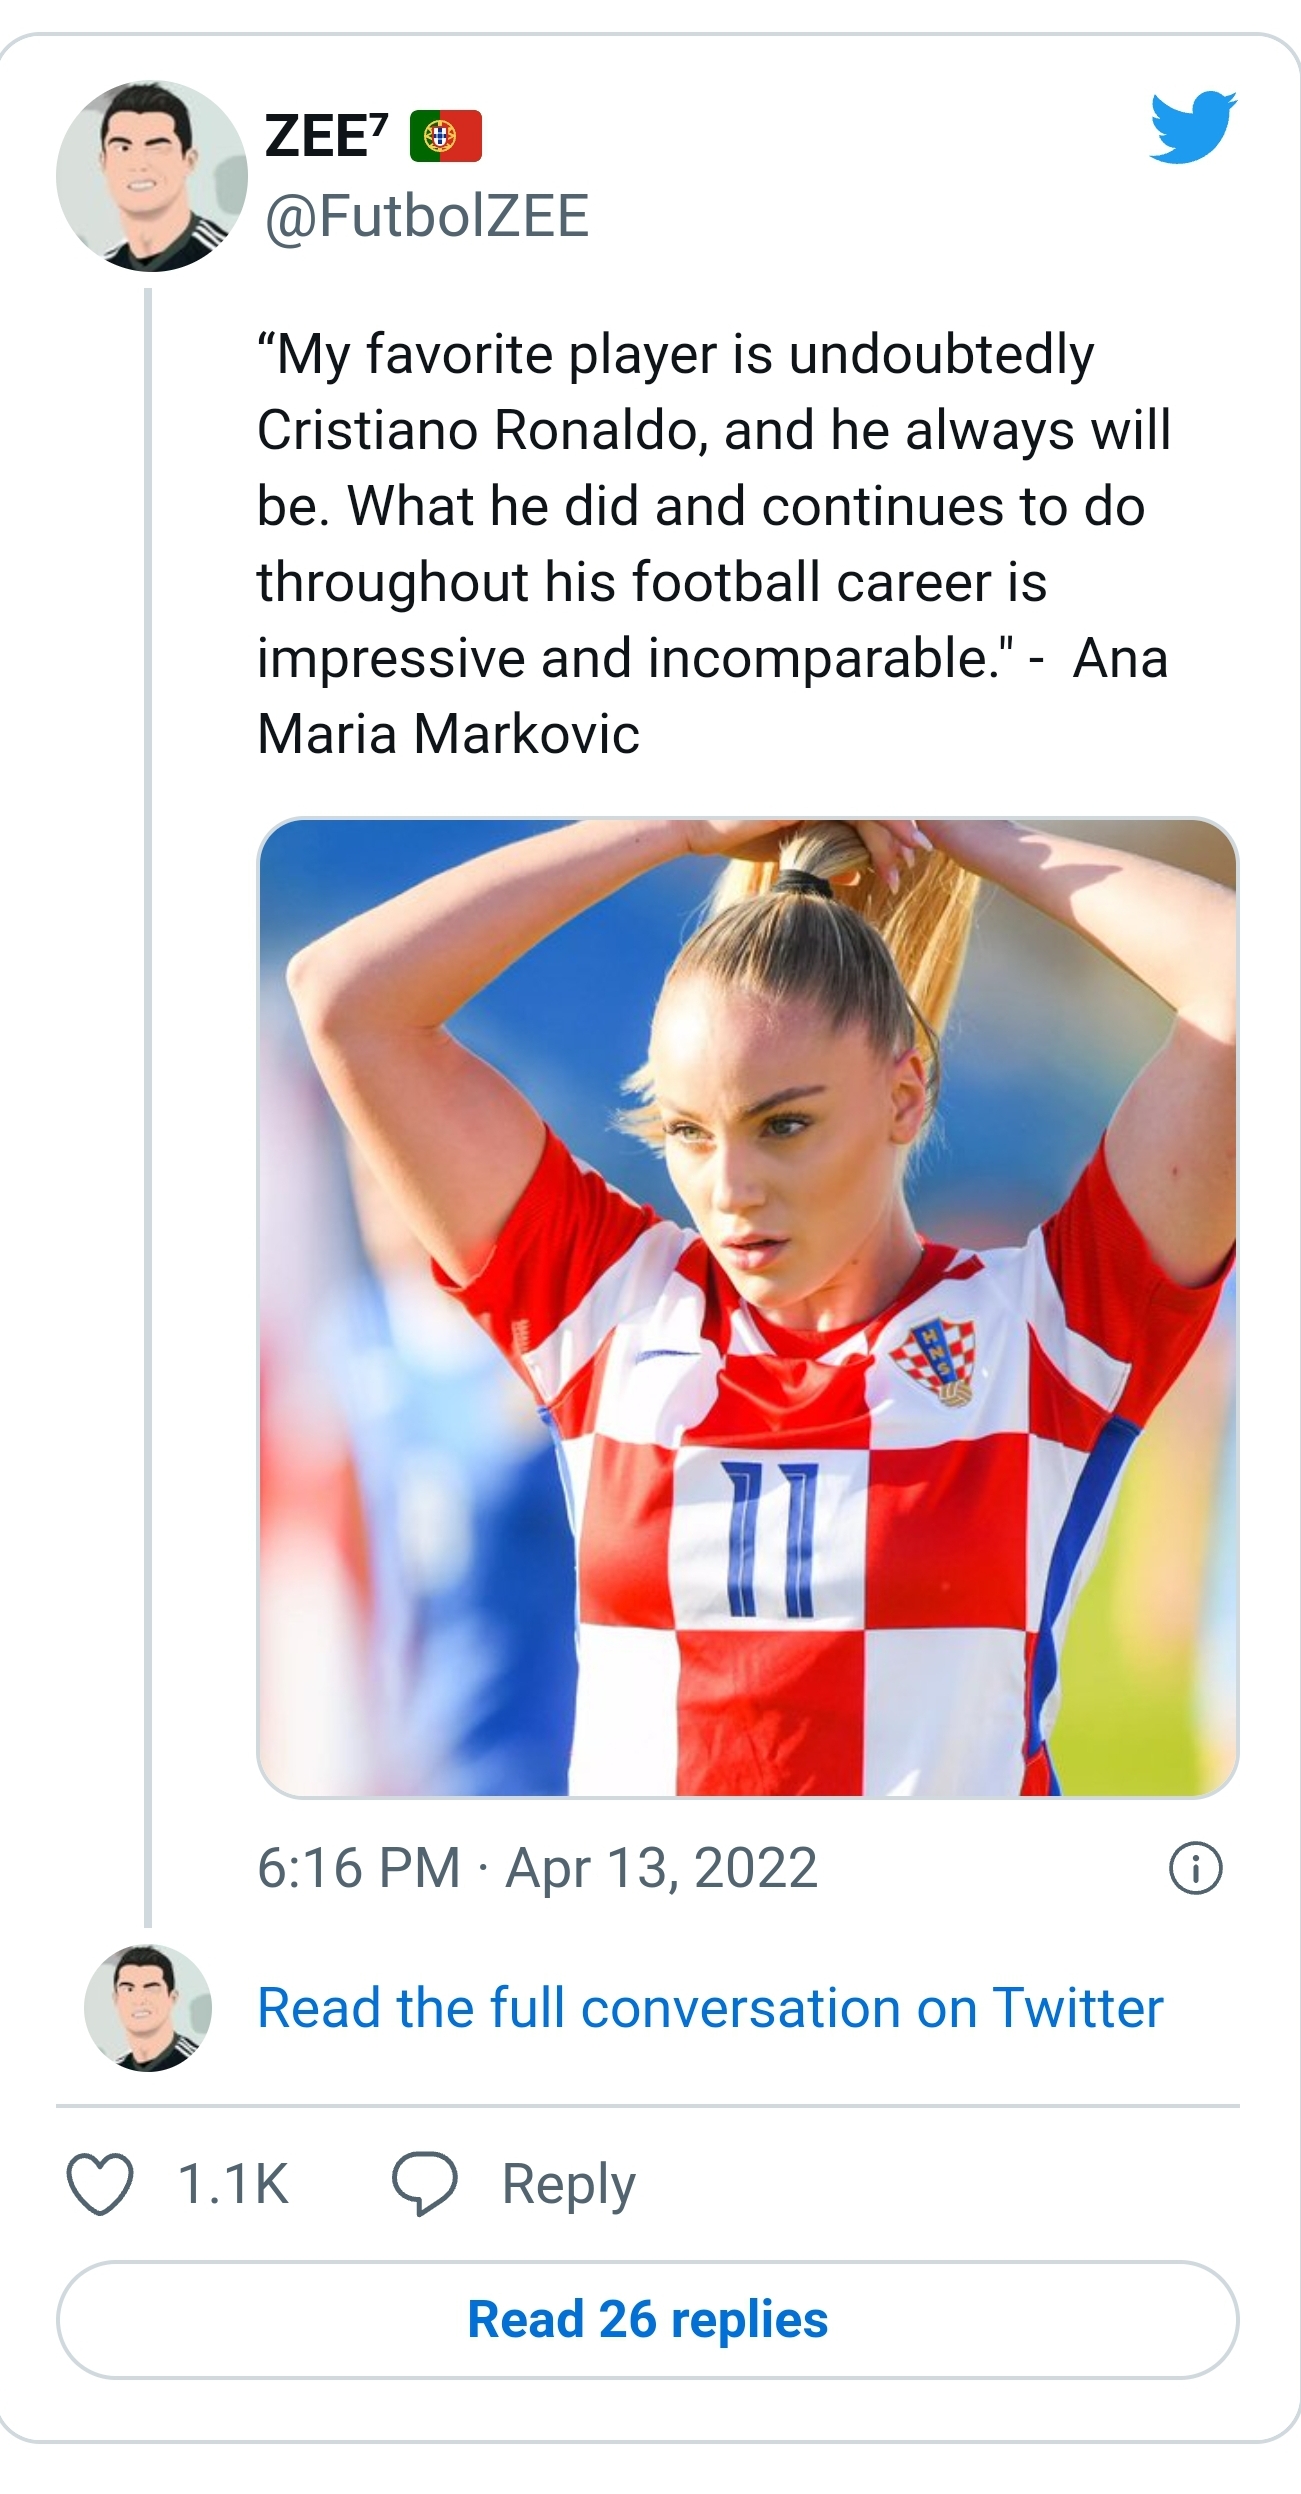Open the @FutbolZEE handle link
The height and width of the screenshot is (2494, 1301).
tap(427, 216)
